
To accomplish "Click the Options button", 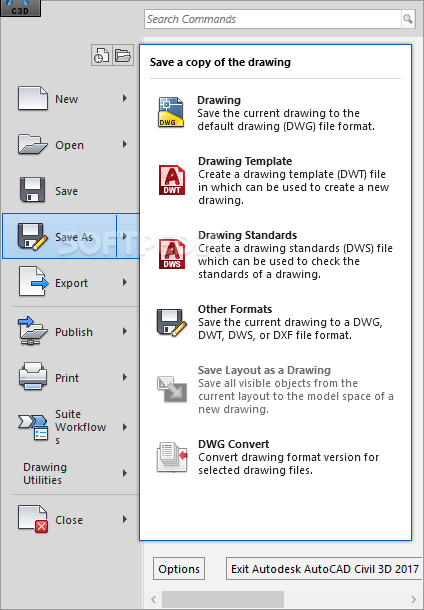I will [x=179, y=569].
